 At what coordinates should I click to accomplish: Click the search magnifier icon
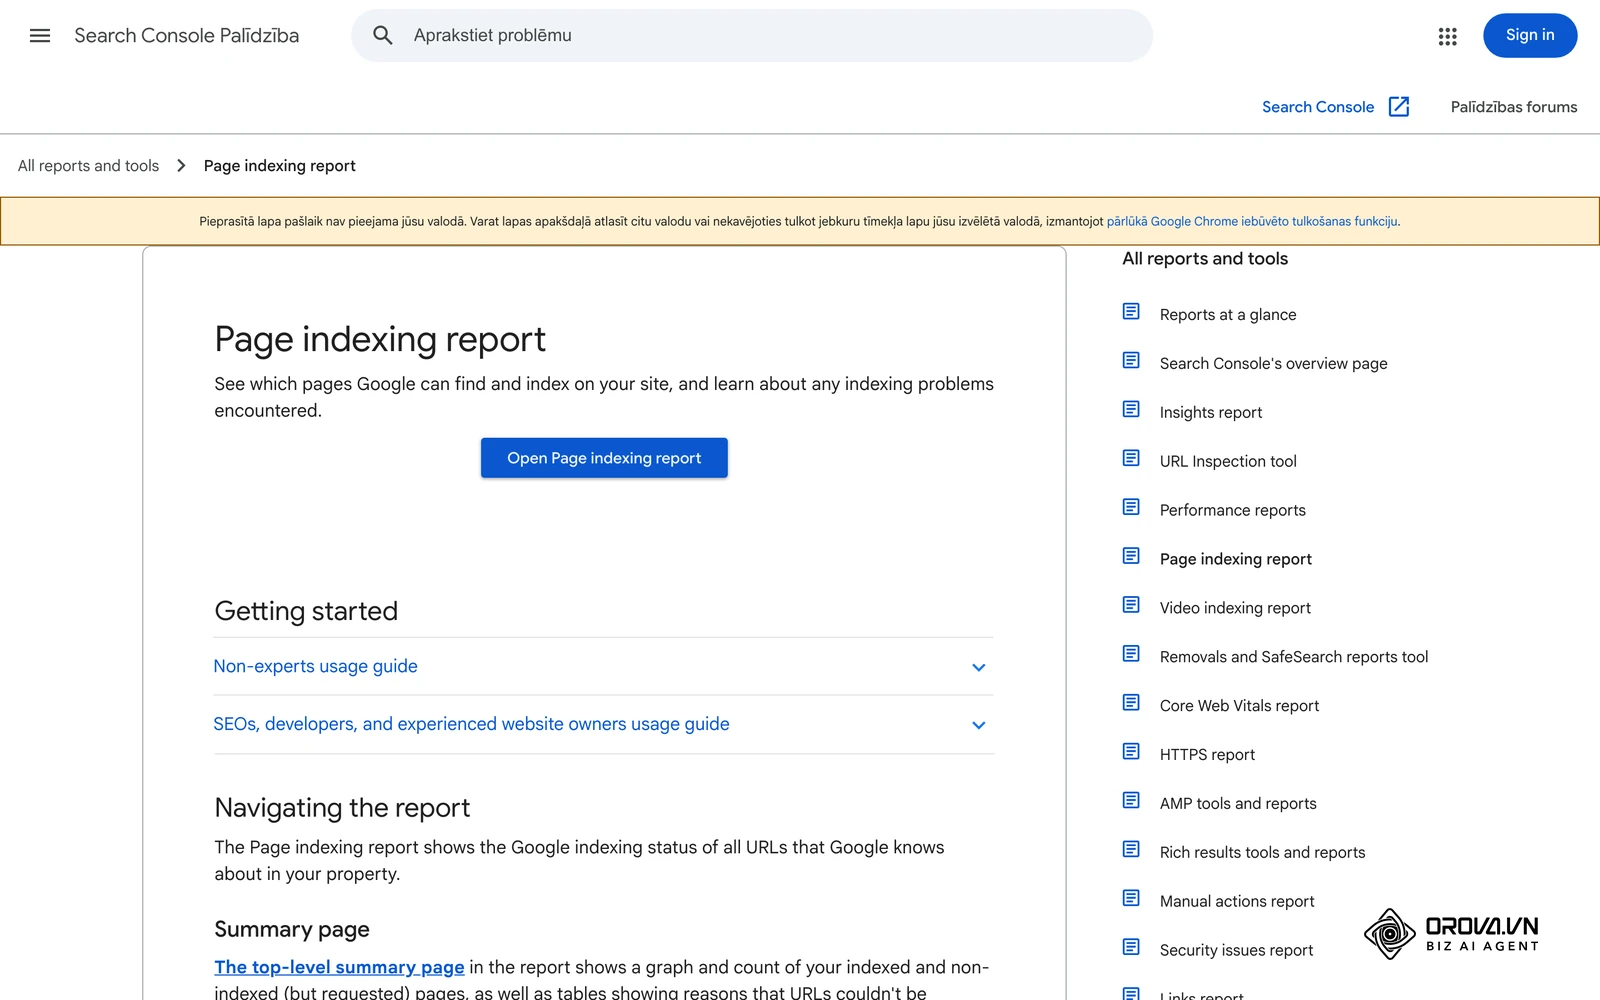382,36
